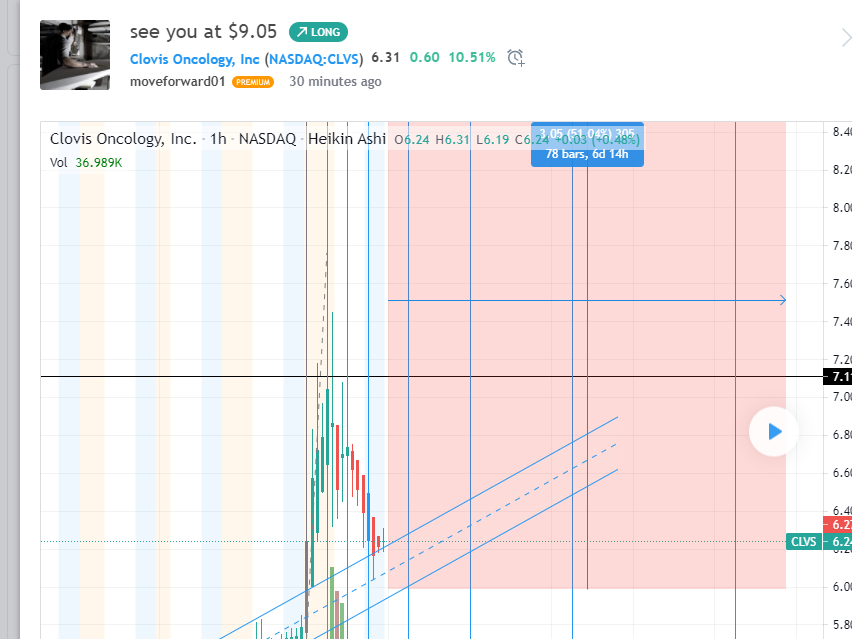Click the '78 bars, 6d 14h' measurement label
Screen dimensions: 852x639
pyautogui.click(x=587, y=154)
